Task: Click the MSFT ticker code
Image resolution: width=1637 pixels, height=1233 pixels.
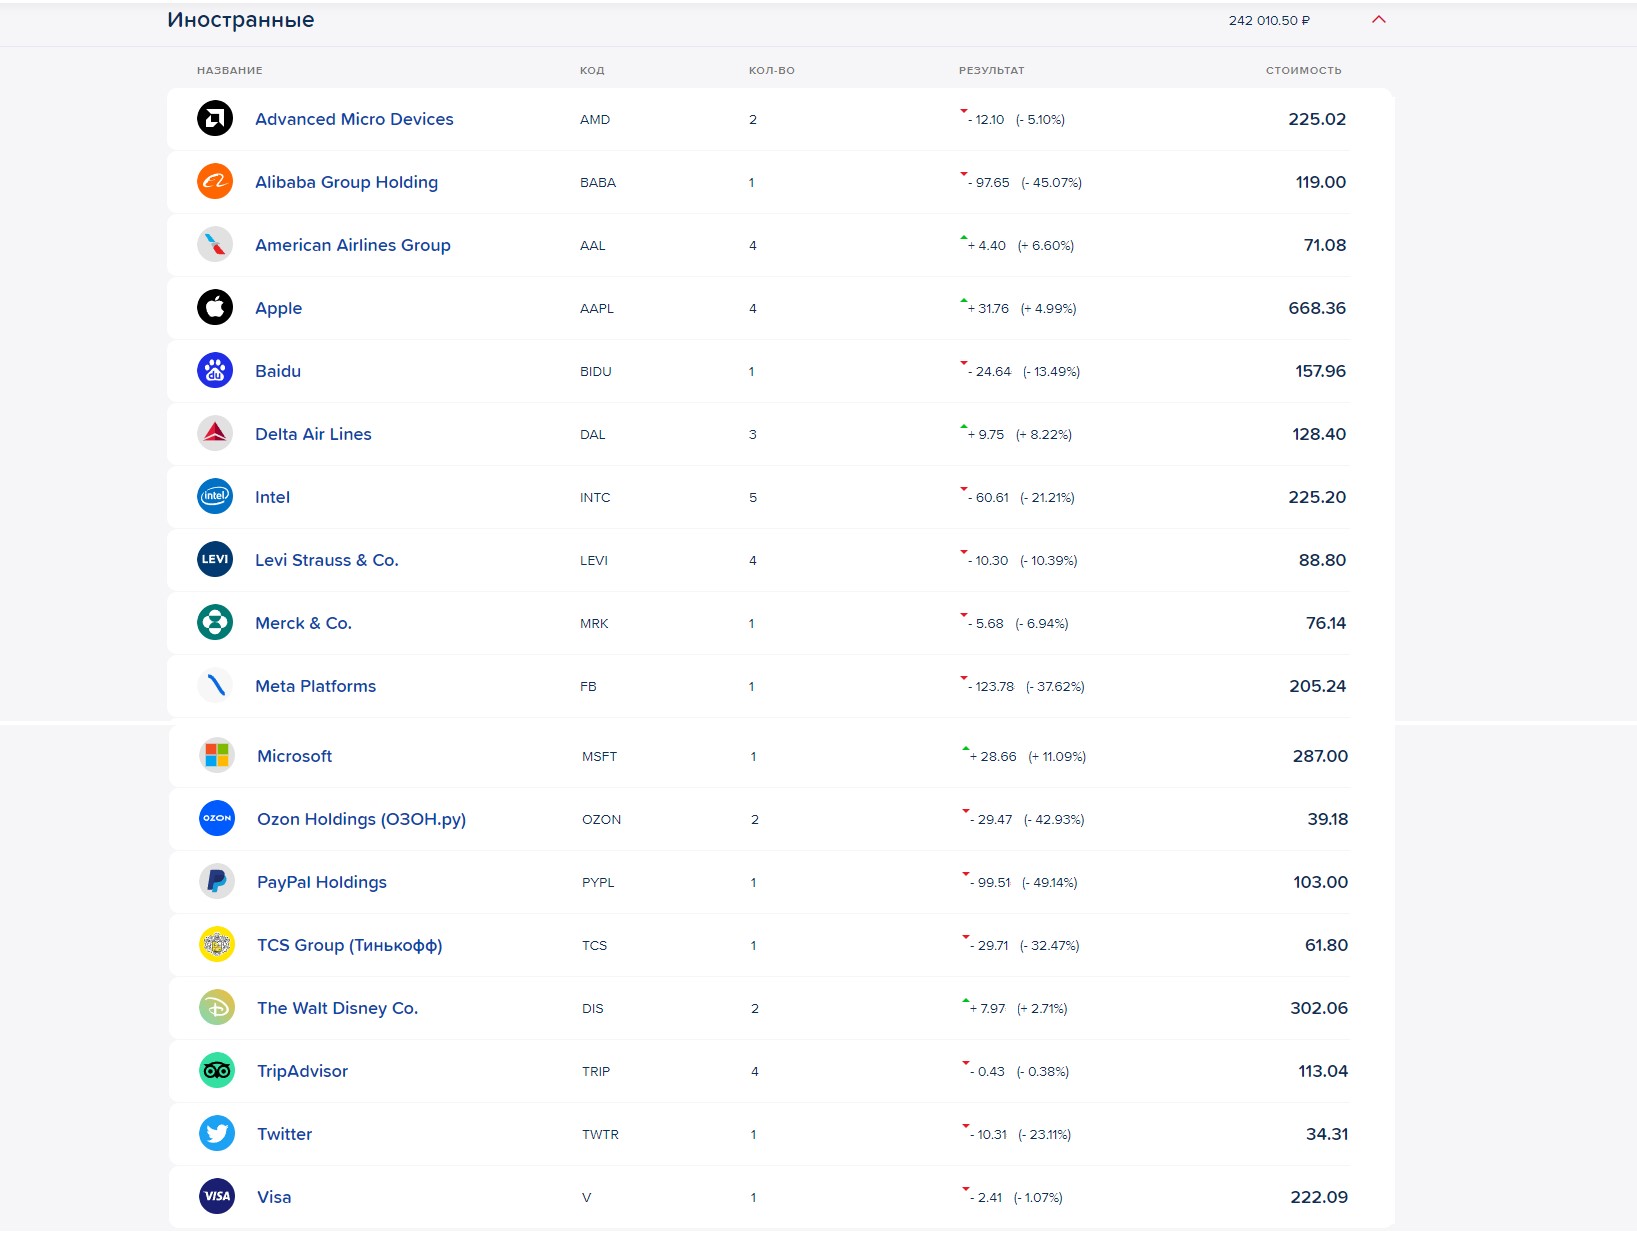Action: click(599, 756)
